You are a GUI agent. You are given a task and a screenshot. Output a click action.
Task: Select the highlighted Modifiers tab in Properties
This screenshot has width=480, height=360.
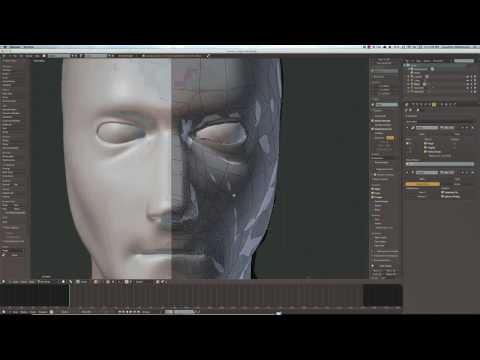pyautogui.click(x=434, y=105)
